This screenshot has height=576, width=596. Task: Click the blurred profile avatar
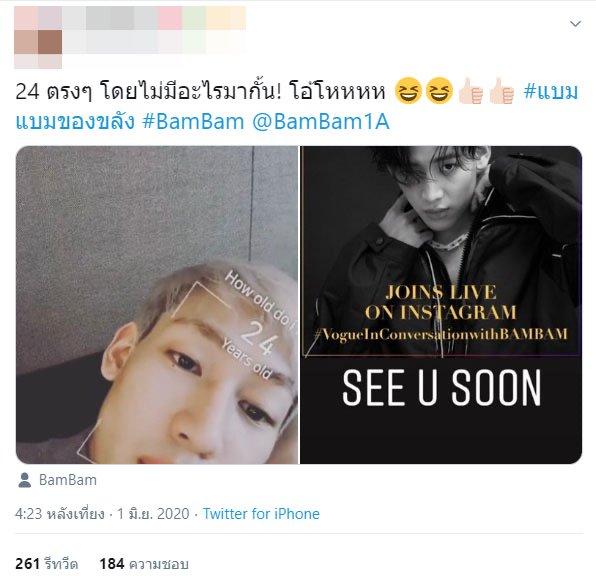(38, 37)
